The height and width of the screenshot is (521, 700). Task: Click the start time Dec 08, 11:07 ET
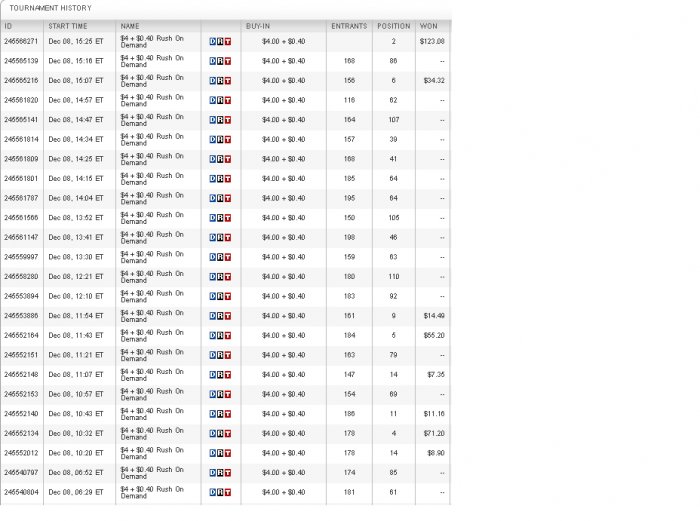[x=76, y=375]
